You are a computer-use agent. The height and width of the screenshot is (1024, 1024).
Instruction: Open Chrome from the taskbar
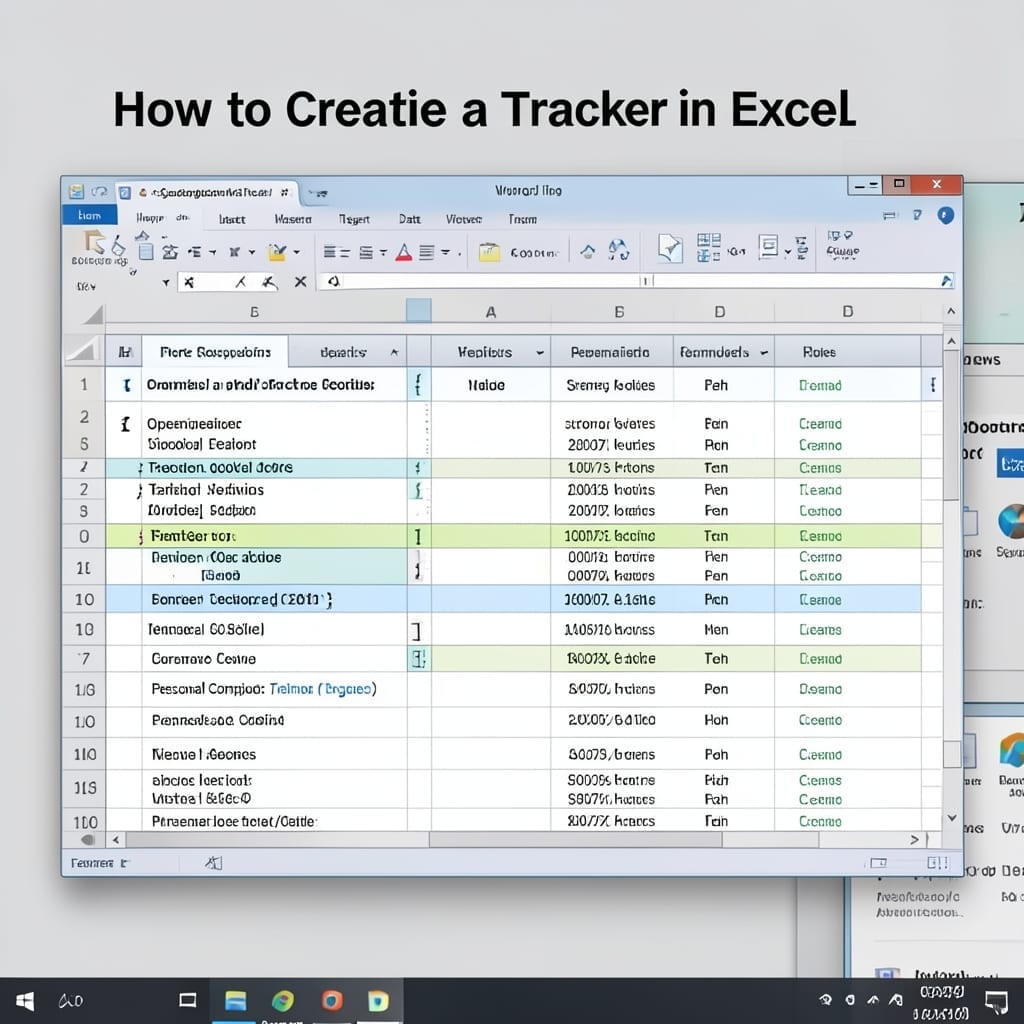pos(283,1000)
